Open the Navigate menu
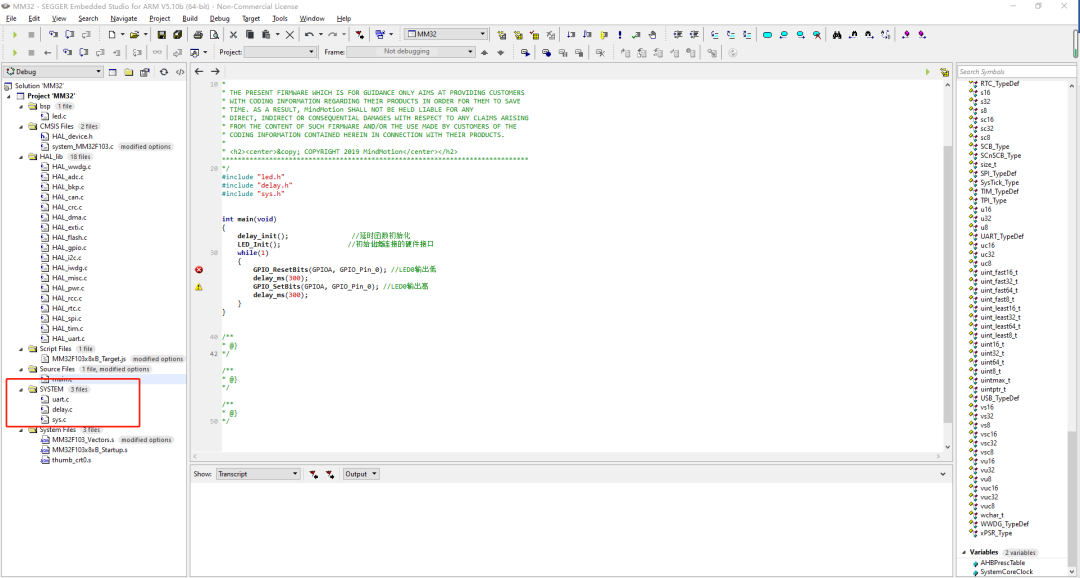The height and width of the screenshot is (578, 1080). coord(123,19)
